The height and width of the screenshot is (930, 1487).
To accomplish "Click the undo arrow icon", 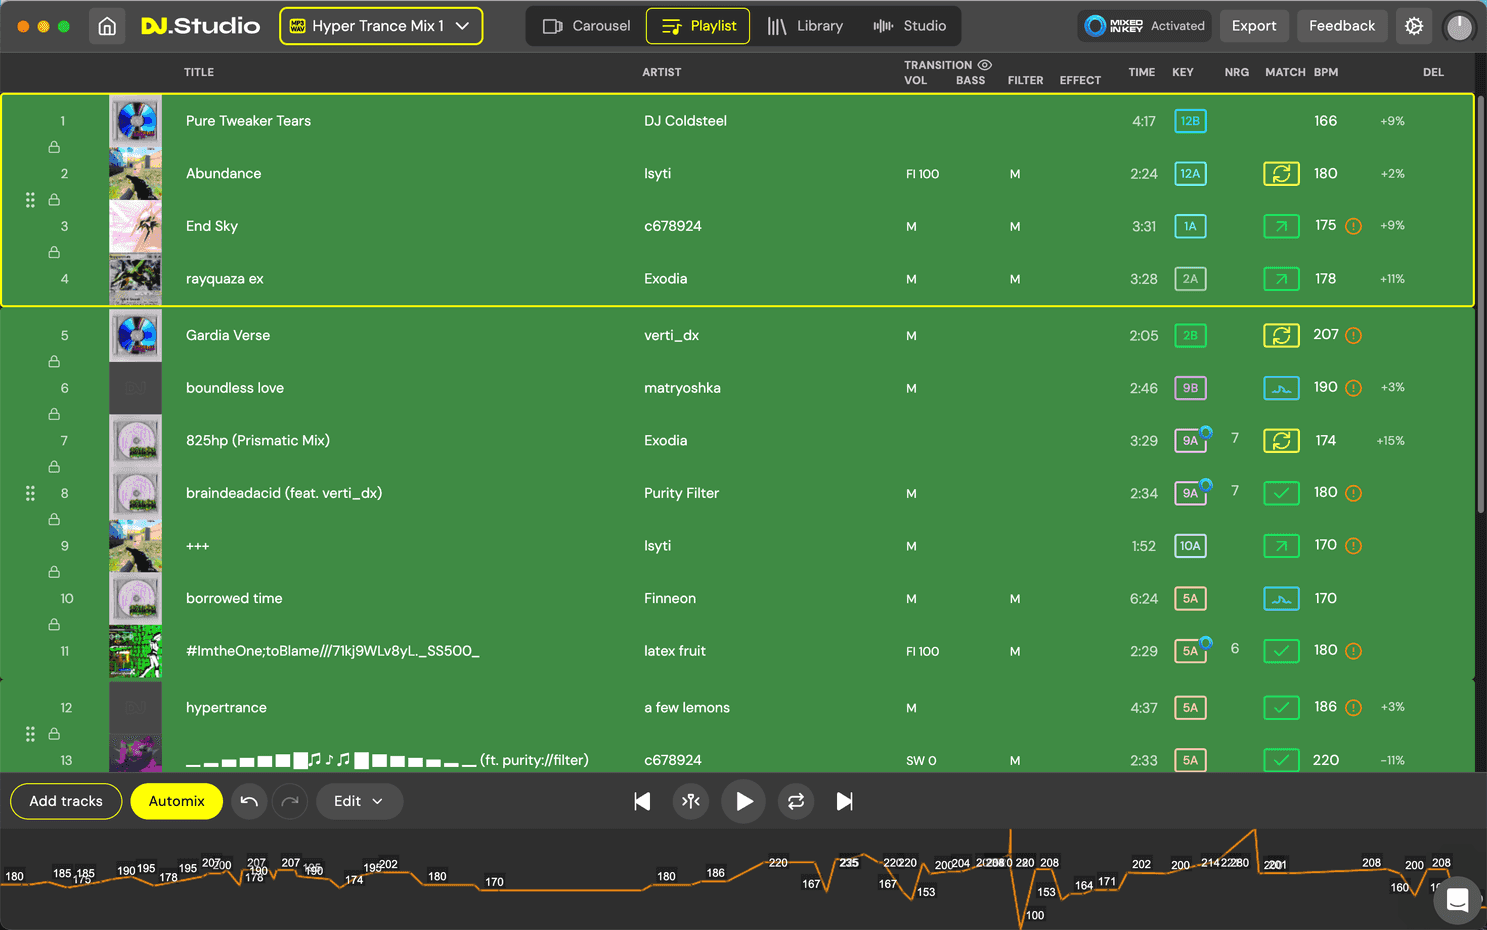I will [x=249, y=801].
